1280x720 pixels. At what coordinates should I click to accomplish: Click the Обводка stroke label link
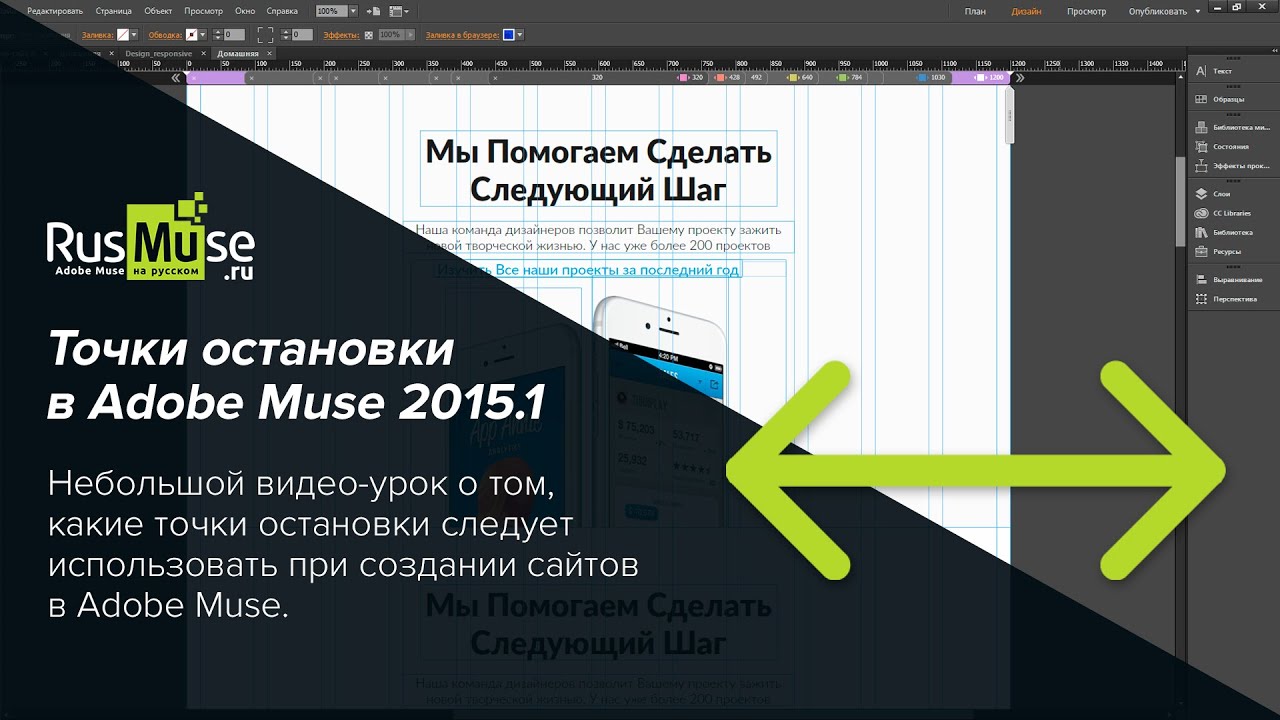pos(165,35)
